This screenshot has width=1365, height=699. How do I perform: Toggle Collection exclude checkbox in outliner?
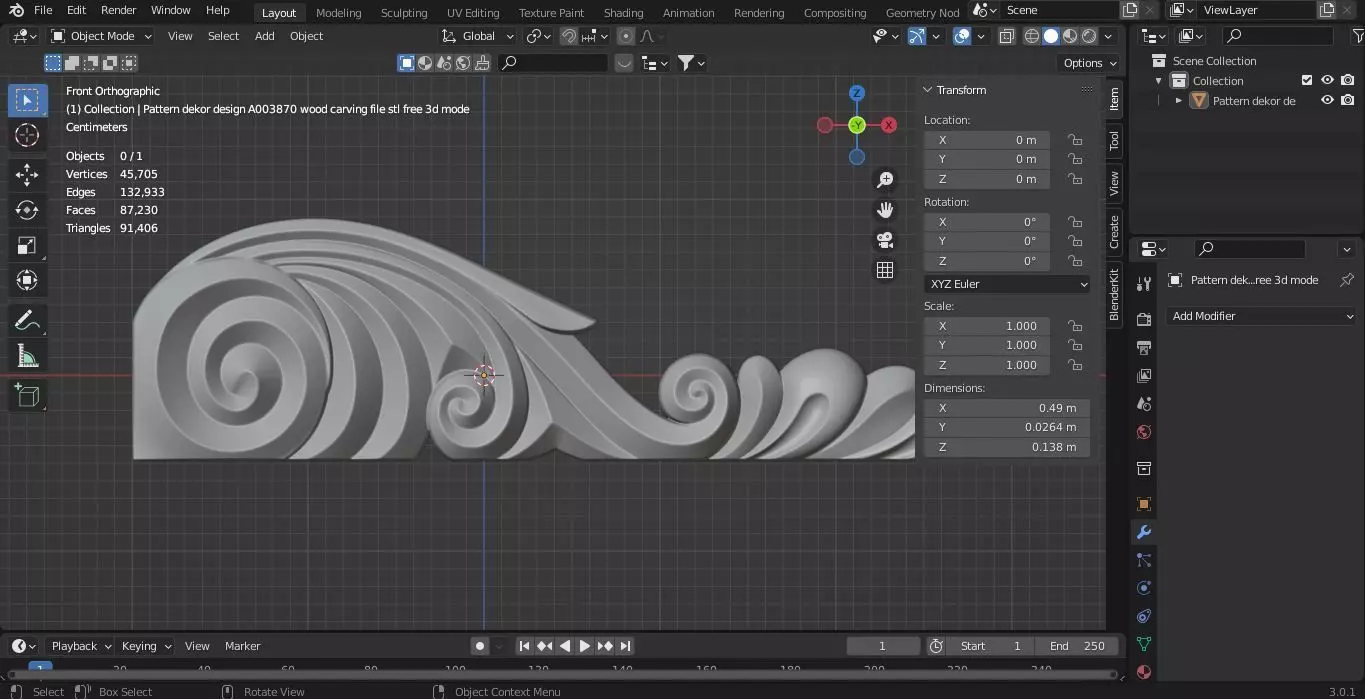pos(1307,81)
